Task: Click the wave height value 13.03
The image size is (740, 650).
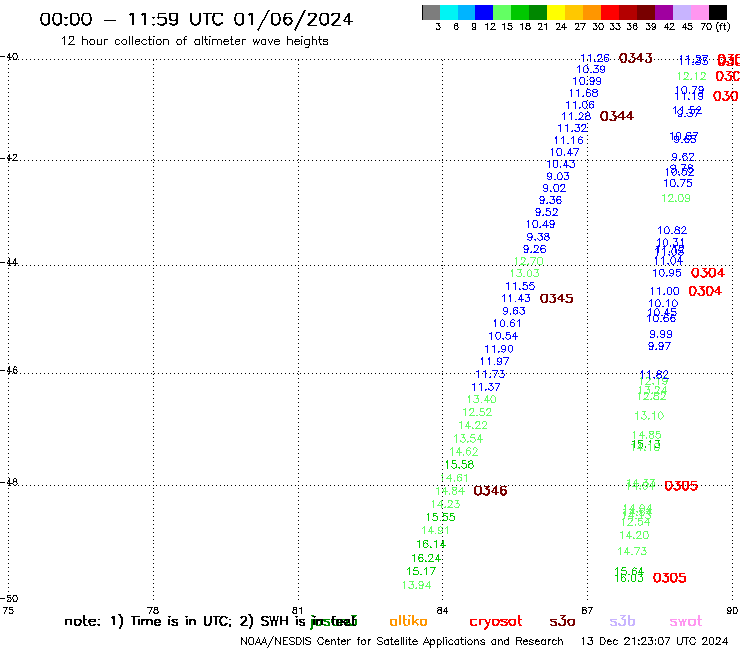Action: click(x=524, y=273)
